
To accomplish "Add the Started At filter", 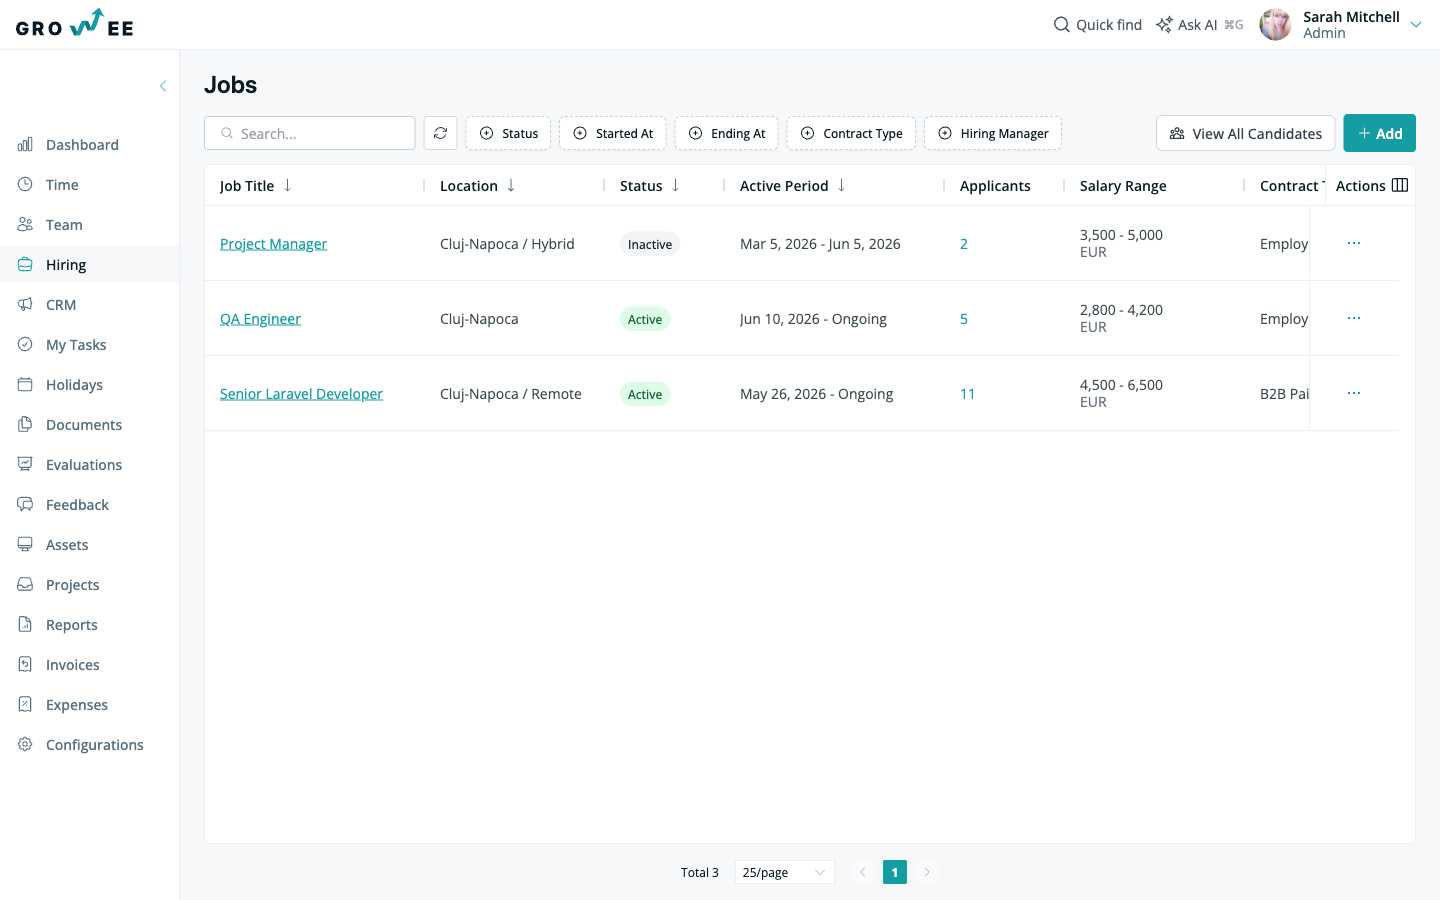I will tap(613, 133).
